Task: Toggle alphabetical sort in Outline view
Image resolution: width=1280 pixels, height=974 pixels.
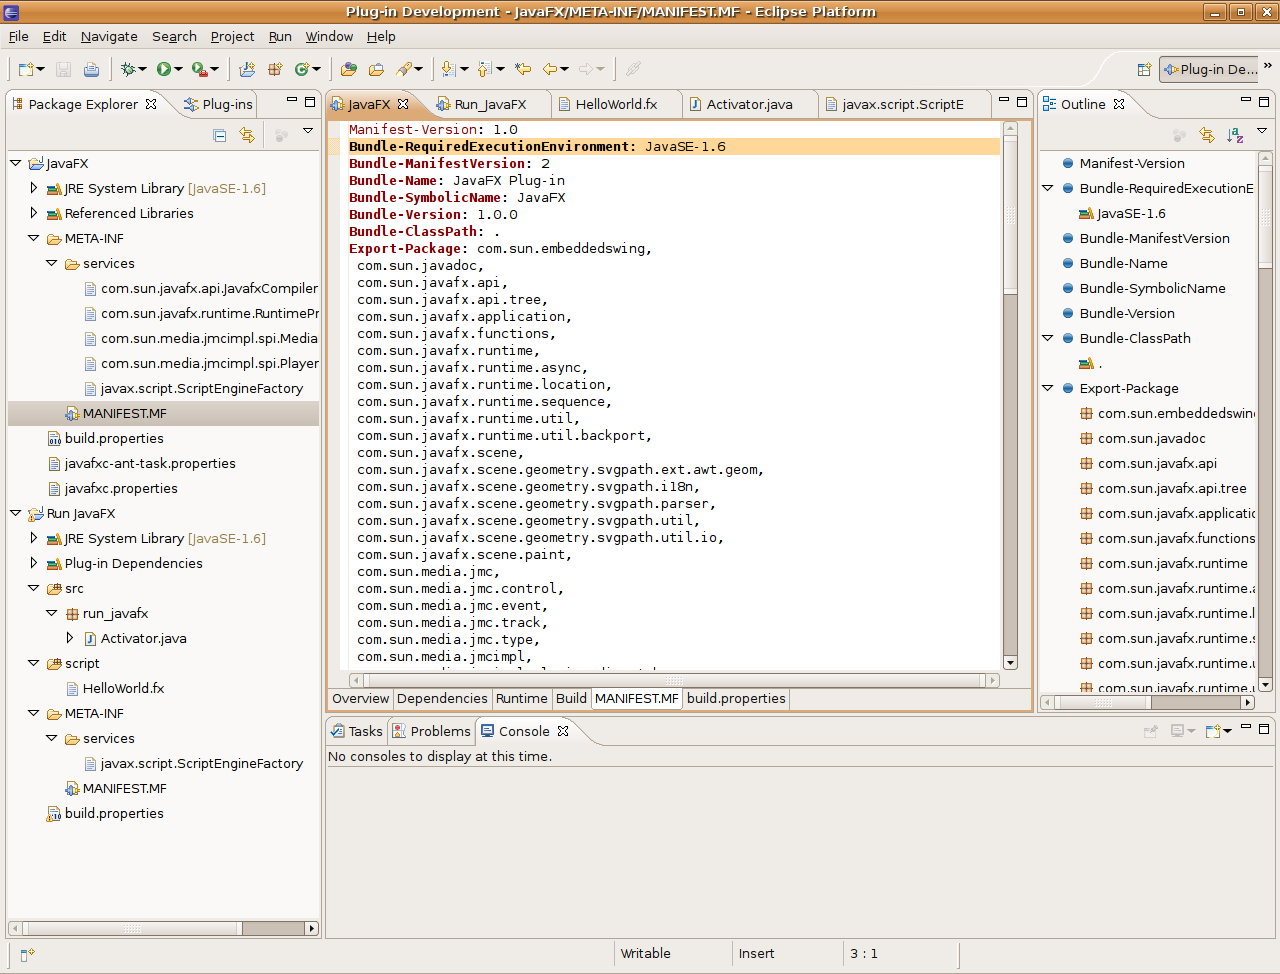Action: [1235, 135]
